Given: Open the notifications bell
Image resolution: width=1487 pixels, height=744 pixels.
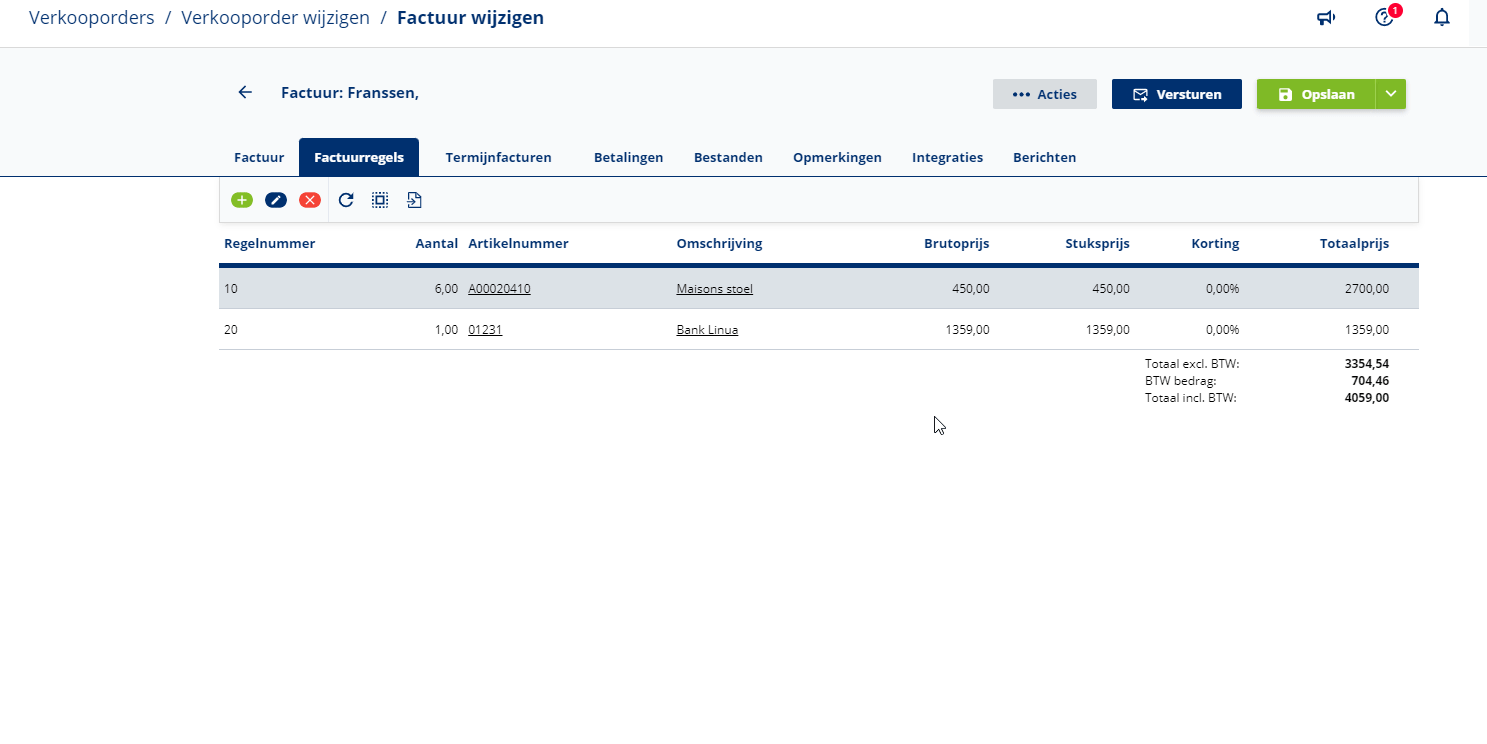Looking at the screenshot, I should coord(1441,18).
